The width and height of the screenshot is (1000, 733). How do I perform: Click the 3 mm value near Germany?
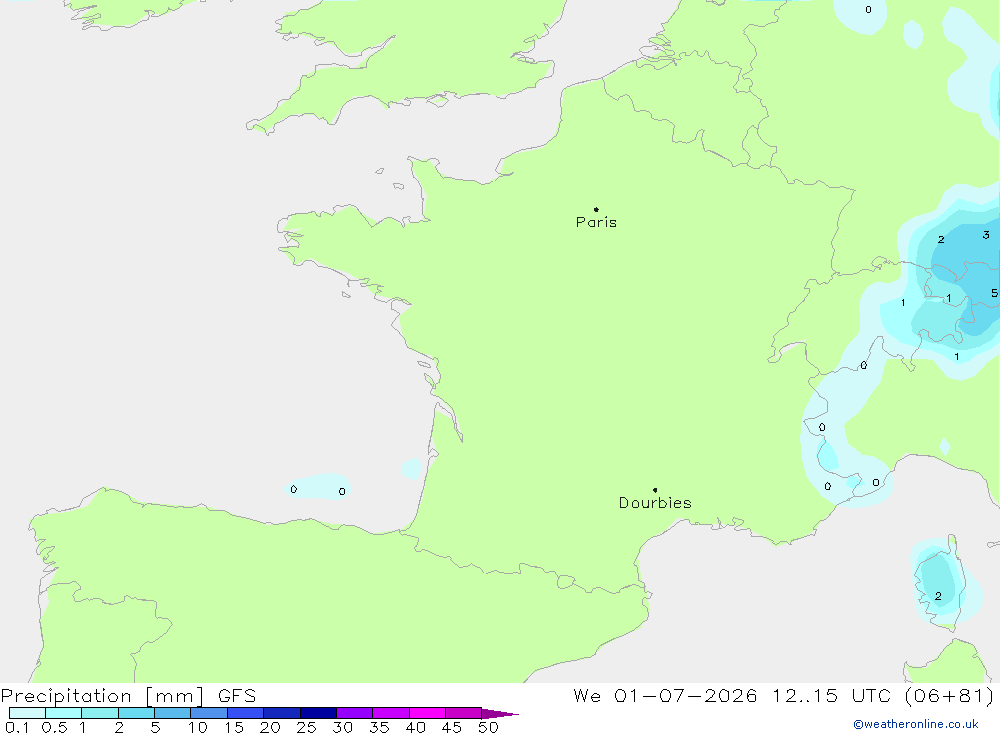(986, 235)
